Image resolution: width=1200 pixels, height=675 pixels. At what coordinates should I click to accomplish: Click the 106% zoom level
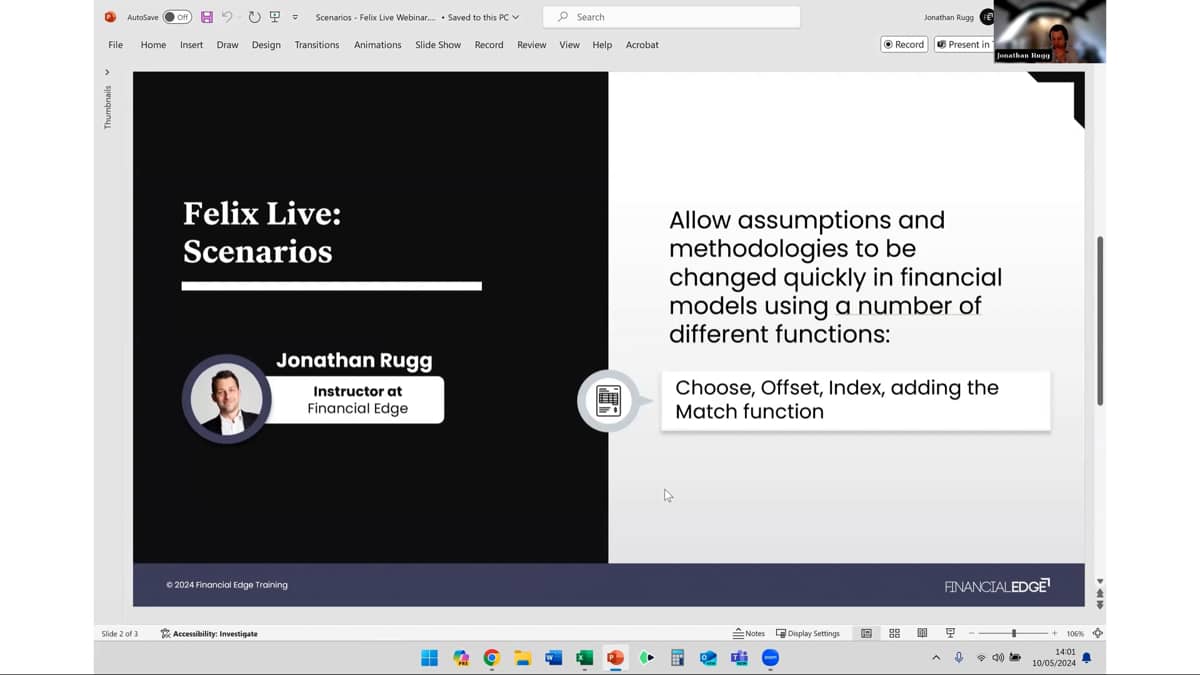pyautogui.click(x=1075, y=633)
